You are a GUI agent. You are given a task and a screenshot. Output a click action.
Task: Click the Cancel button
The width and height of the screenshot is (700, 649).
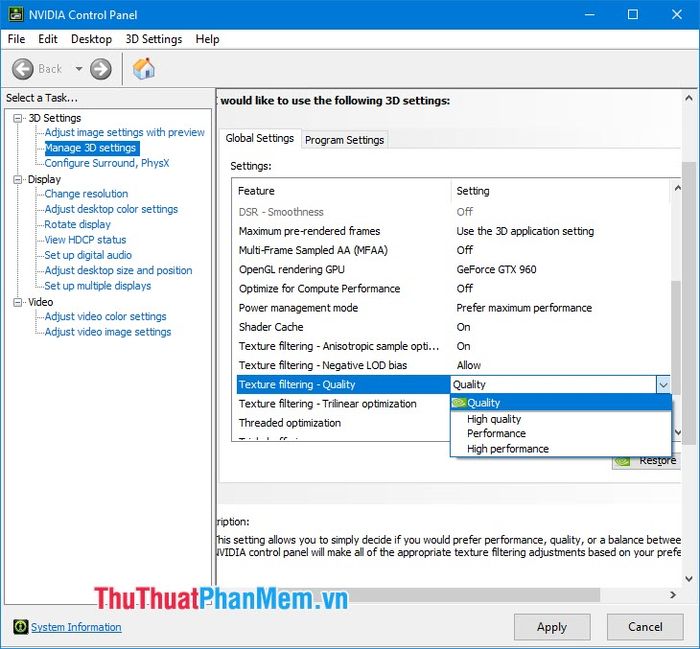[x=645, y=627]
